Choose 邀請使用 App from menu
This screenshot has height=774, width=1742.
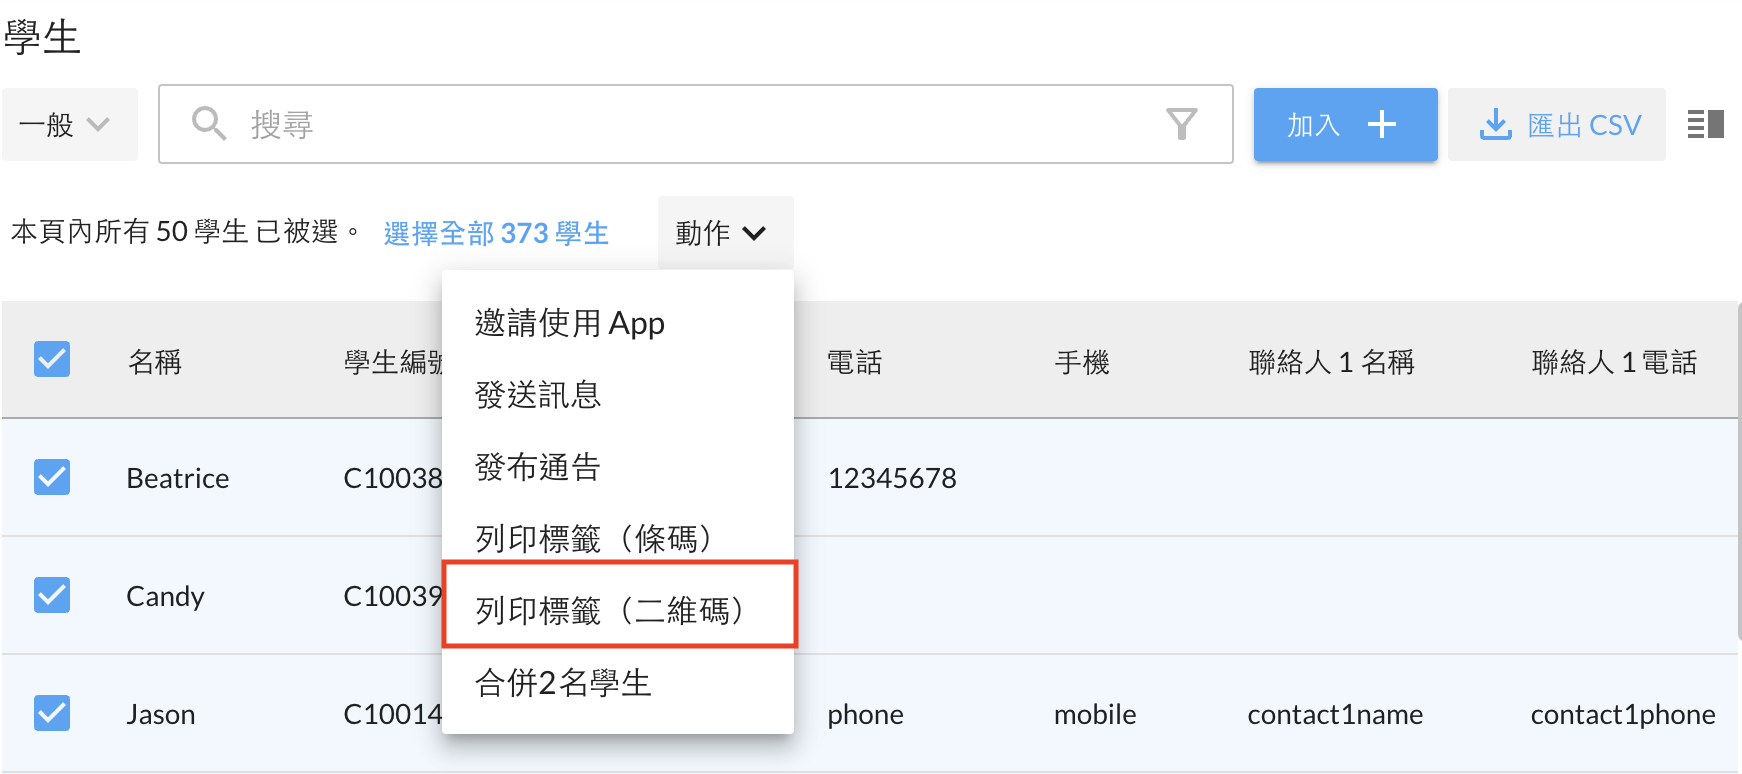point(569,323)
